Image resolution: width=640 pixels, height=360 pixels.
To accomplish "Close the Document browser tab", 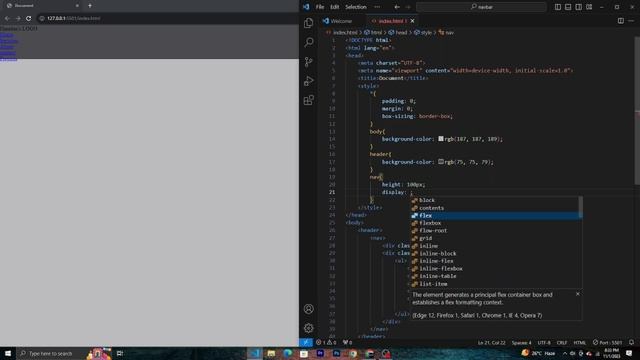I will click(x=77, y=6).
